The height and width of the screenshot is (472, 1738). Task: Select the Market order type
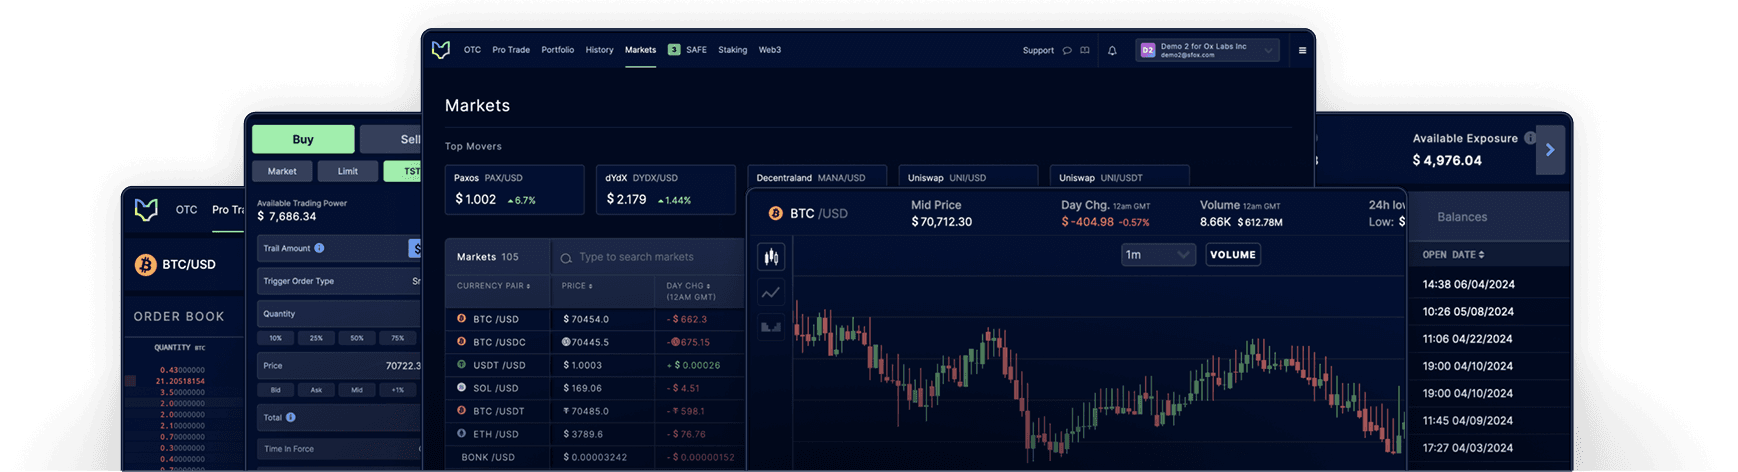(282, 171)
